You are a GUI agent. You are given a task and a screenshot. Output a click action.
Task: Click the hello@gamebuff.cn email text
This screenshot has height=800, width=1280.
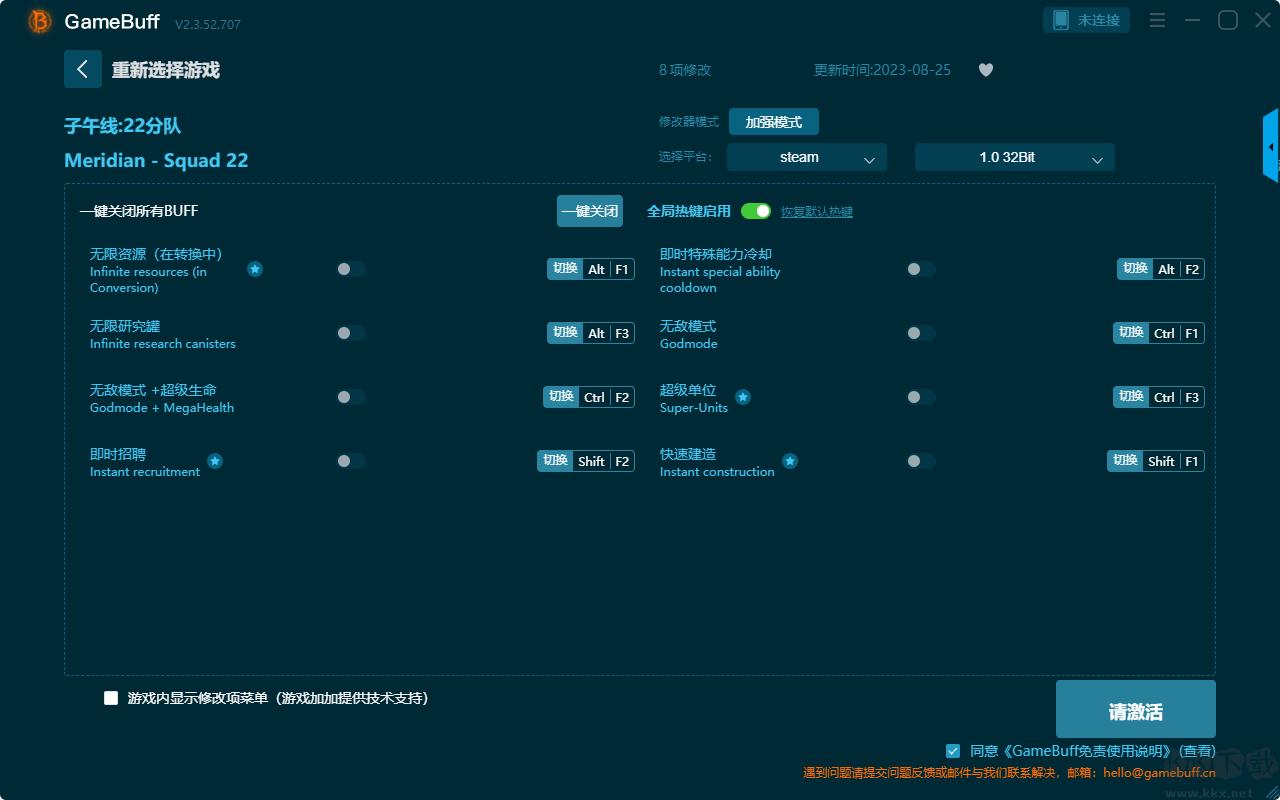coord(1159,772)
